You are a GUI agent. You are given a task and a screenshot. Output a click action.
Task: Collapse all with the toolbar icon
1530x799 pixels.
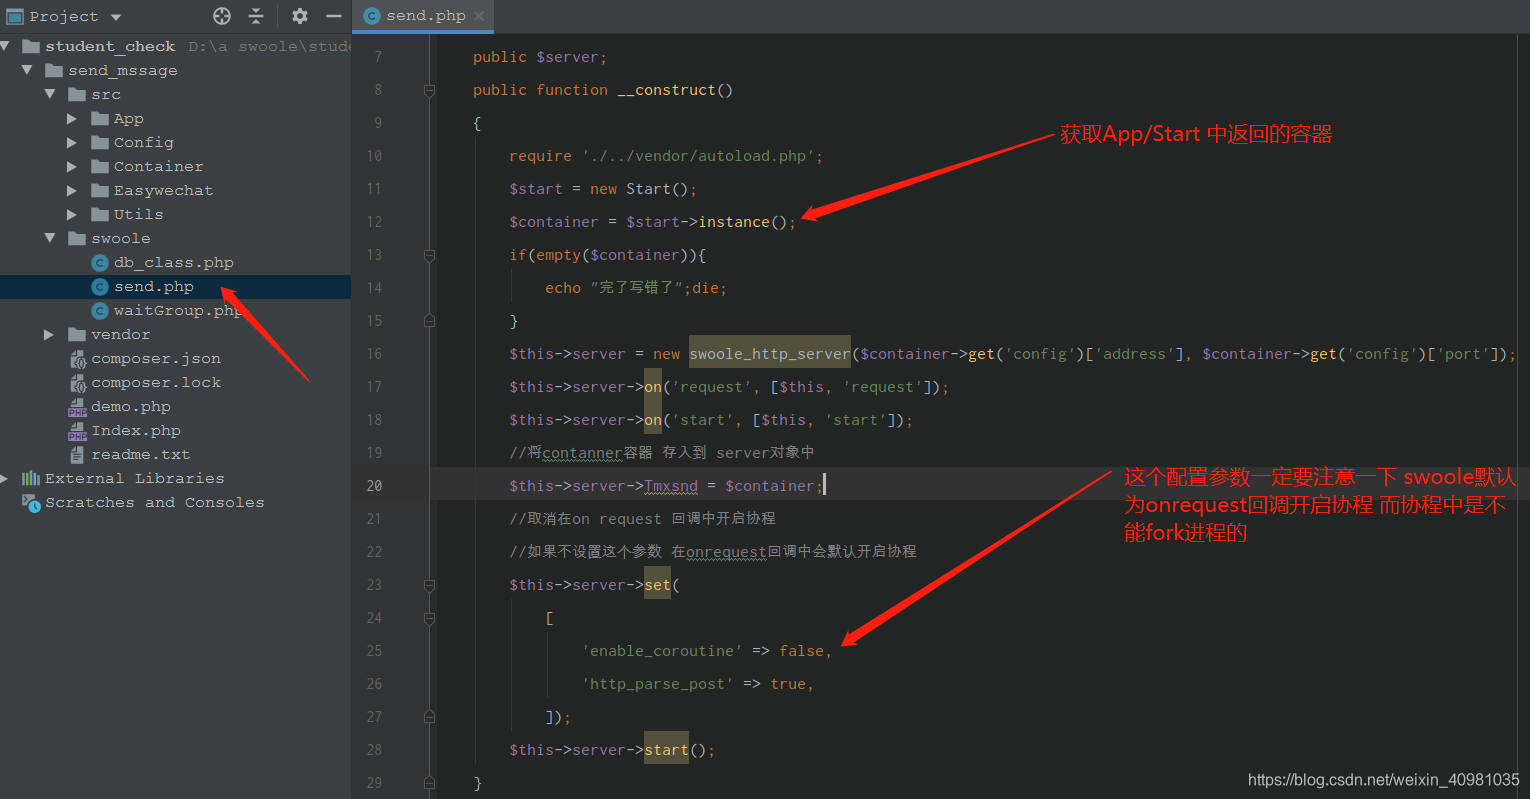pos(256,16)
